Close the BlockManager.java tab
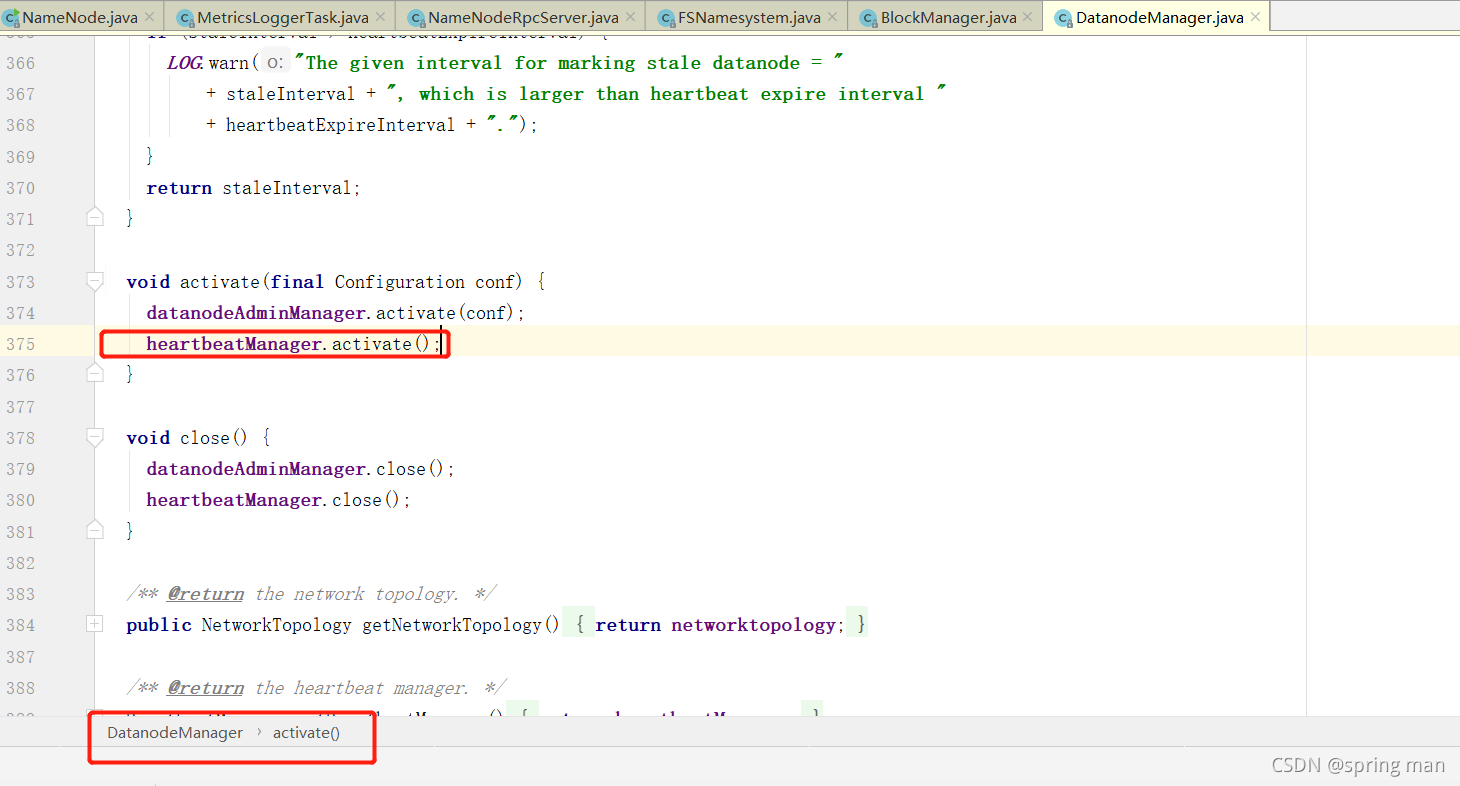Viewport: 1460px width, 786px height. click(1029, 18)
